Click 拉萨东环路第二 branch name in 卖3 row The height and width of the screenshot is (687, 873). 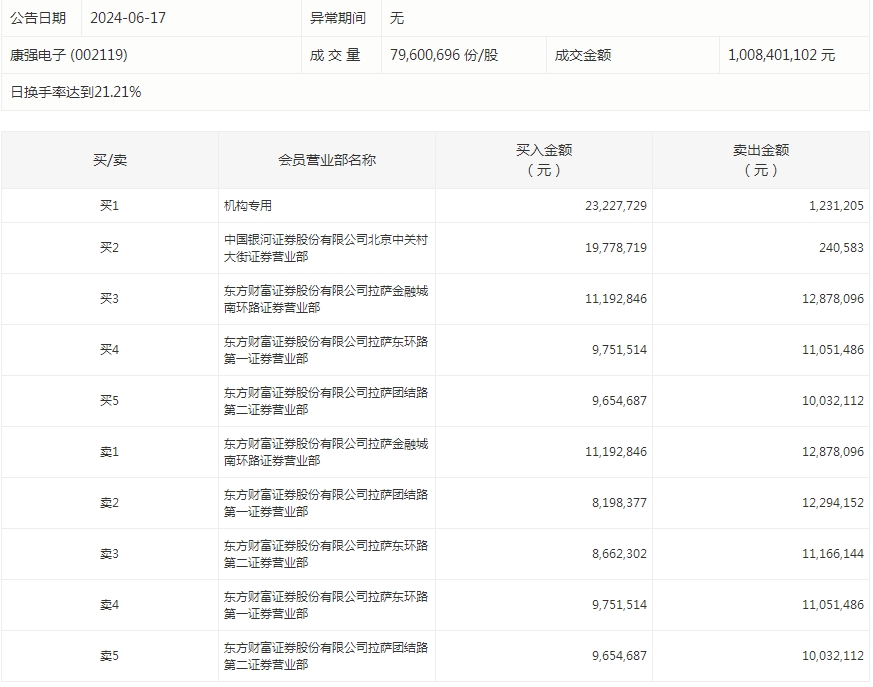(x=326, y=554)
